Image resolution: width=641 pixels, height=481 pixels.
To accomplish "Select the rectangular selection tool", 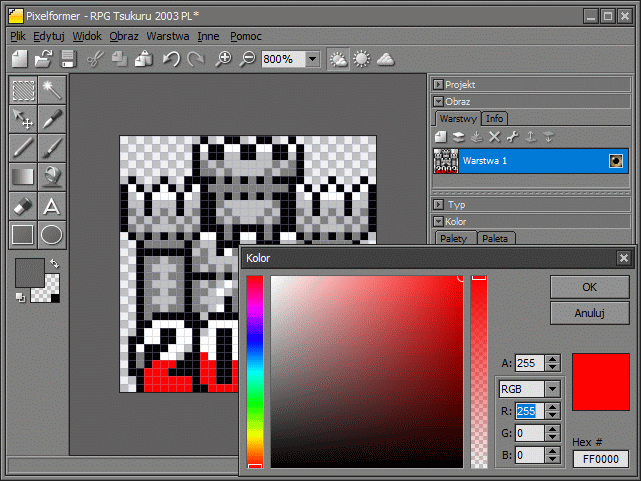I will (23, 90).
